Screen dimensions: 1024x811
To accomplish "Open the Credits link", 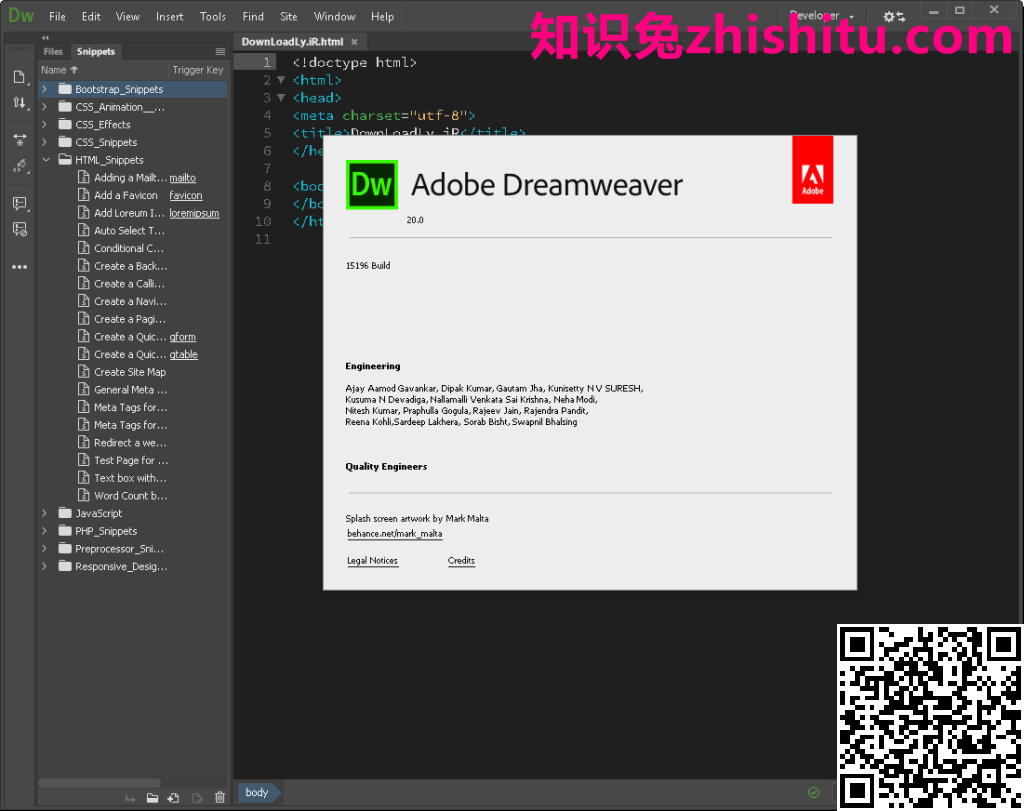I will (x=461, y=561).
